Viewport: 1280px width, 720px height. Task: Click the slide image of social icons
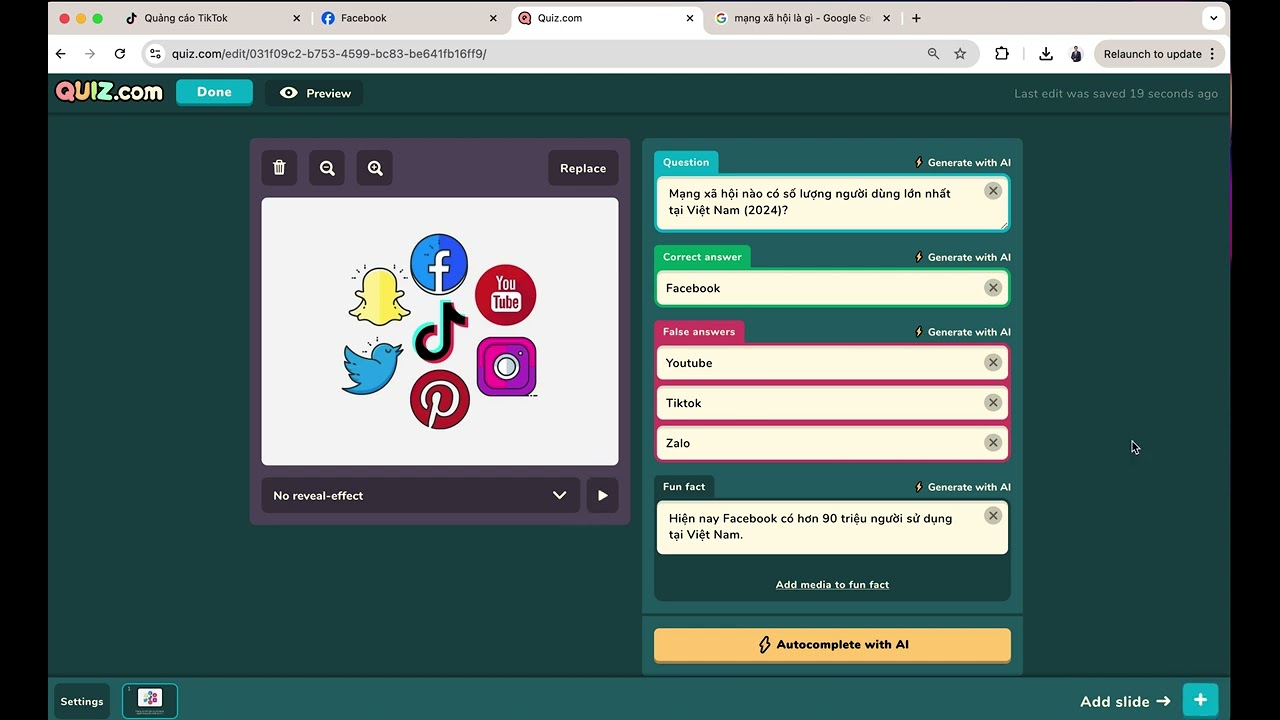pos(440,331)
